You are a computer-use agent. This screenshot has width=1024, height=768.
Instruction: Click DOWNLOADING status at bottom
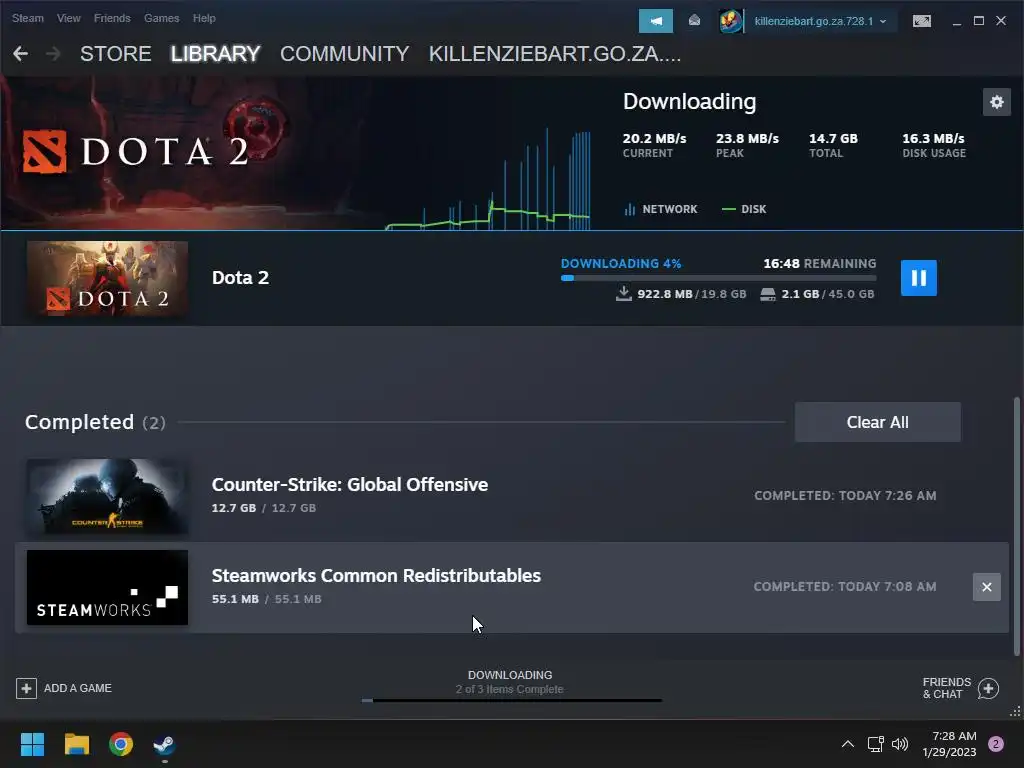pyautogui.click(x=510, y=675)
